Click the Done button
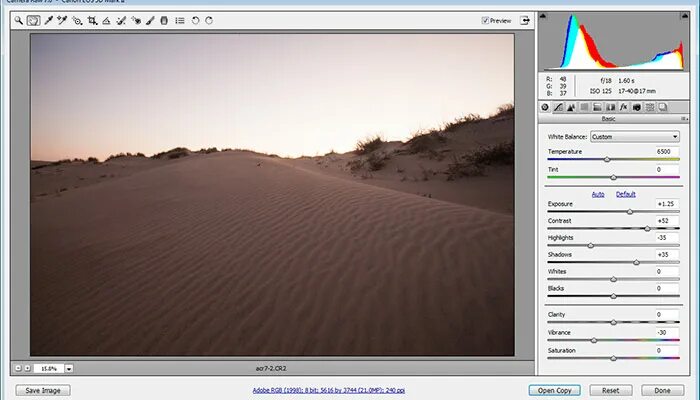Image resolution: width=700 pixels, height=400 pixels. tap(662, 391)
